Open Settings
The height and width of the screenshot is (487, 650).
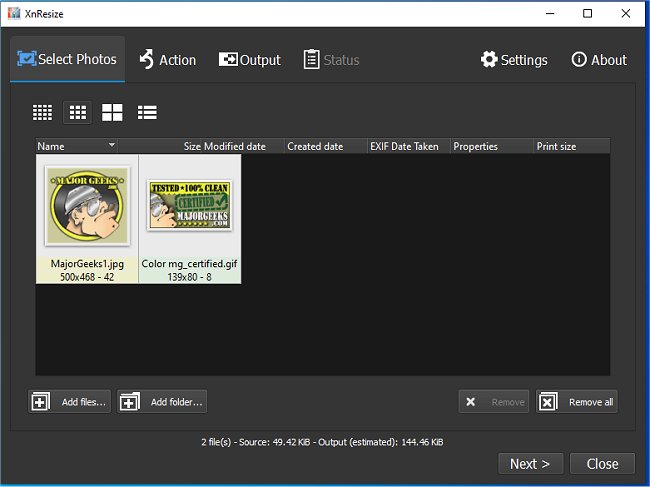(x=514, y=60)
